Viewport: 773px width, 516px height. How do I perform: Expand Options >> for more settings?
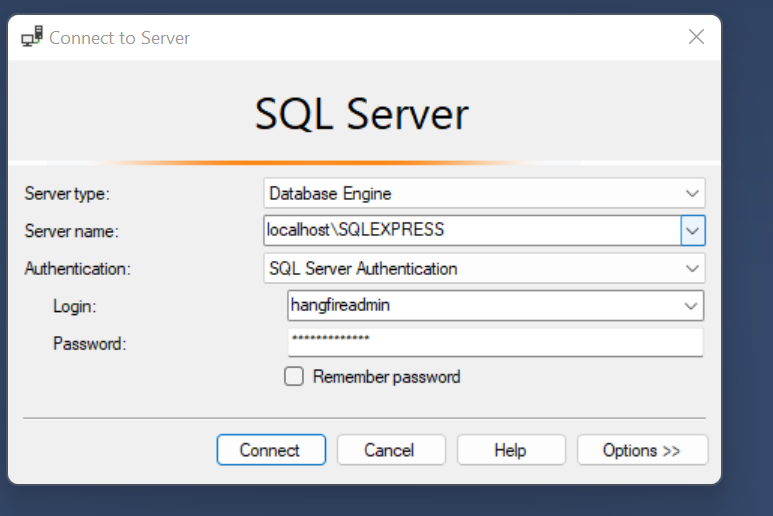coord(642,449)
